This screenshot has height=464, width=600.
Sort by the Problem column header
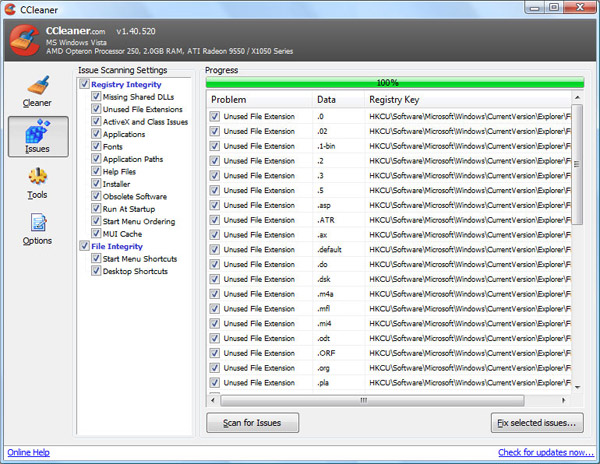260,99
